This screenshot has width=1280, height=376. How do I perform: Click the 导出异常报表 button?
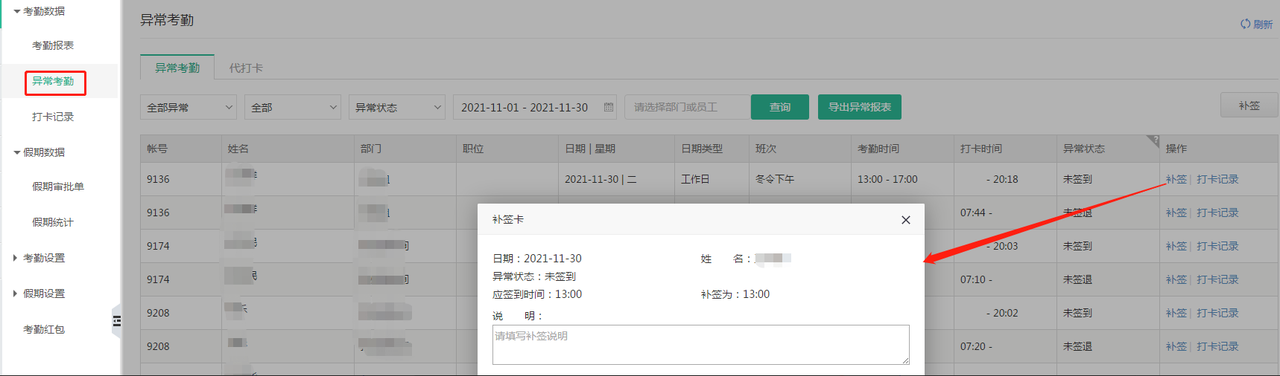point(860,107)
